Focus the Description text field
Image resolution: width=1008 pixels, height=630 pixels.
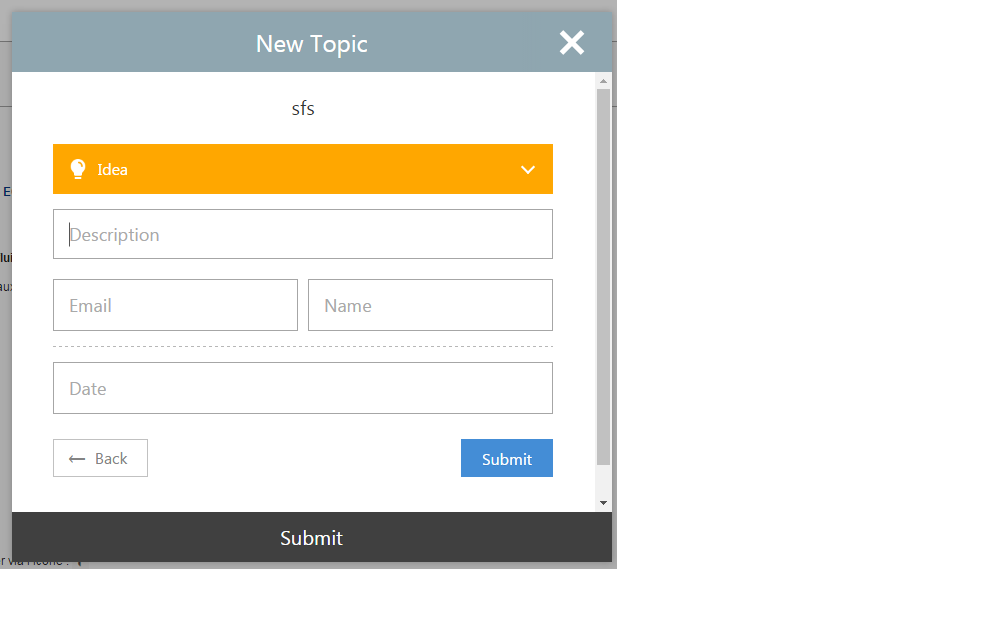coord(302,234)
